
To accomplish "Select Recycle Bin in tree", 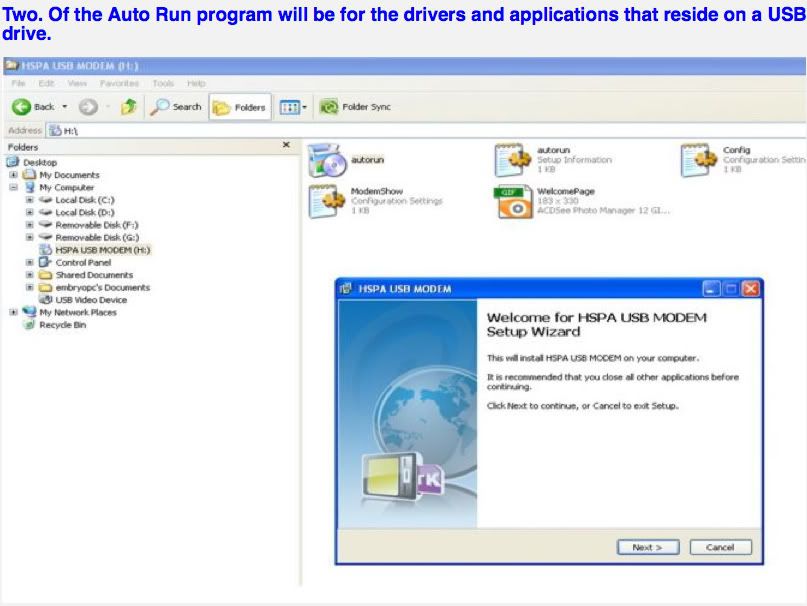I will (x=55, y=325).
